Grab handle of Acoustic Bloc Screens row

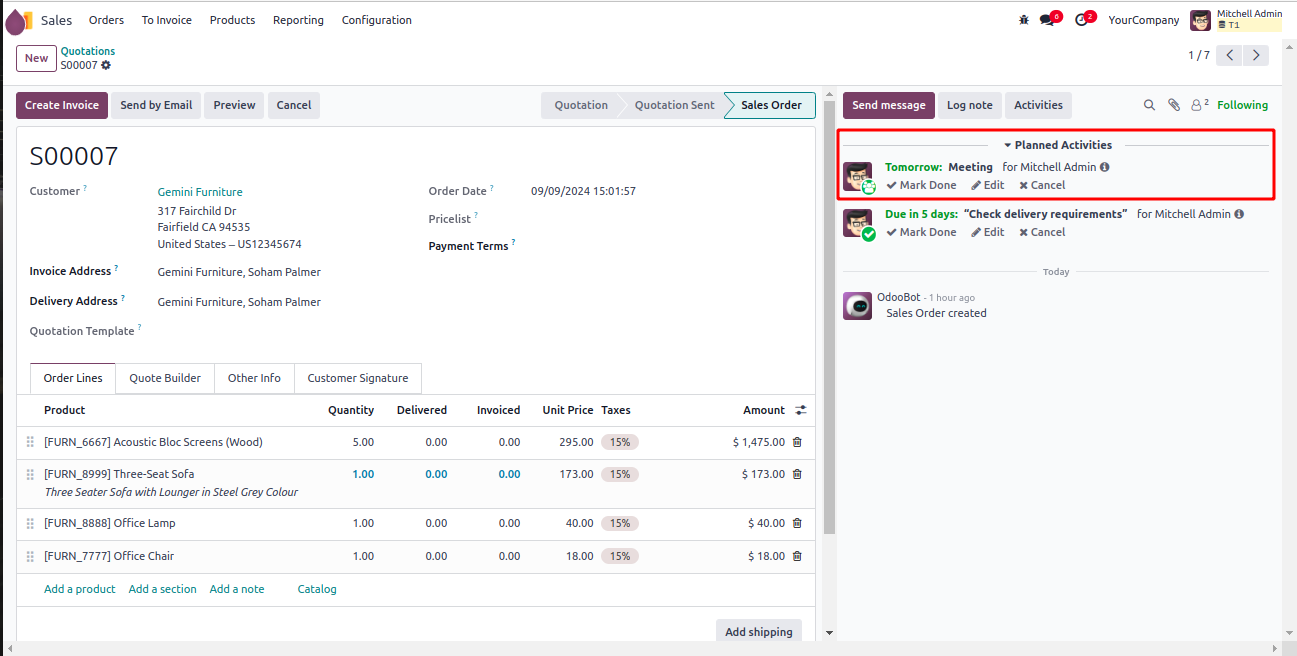tap(30, 442)
